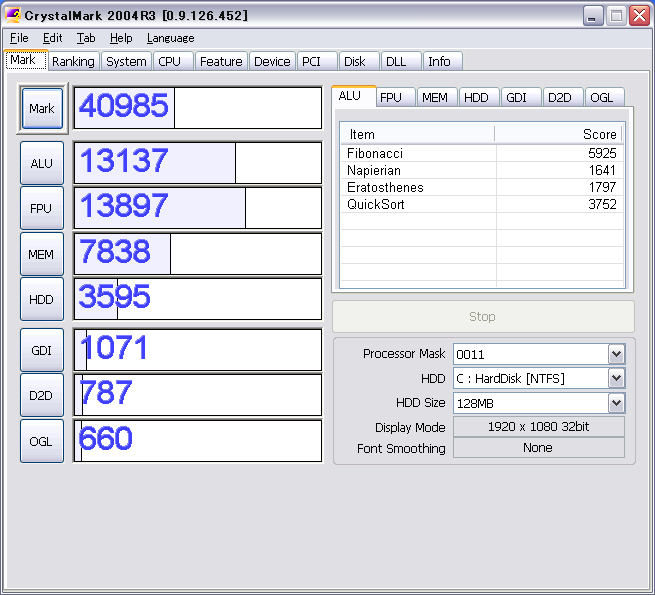
Task: Click the Eratosthenes score 1797
Action: pos(602,187)
